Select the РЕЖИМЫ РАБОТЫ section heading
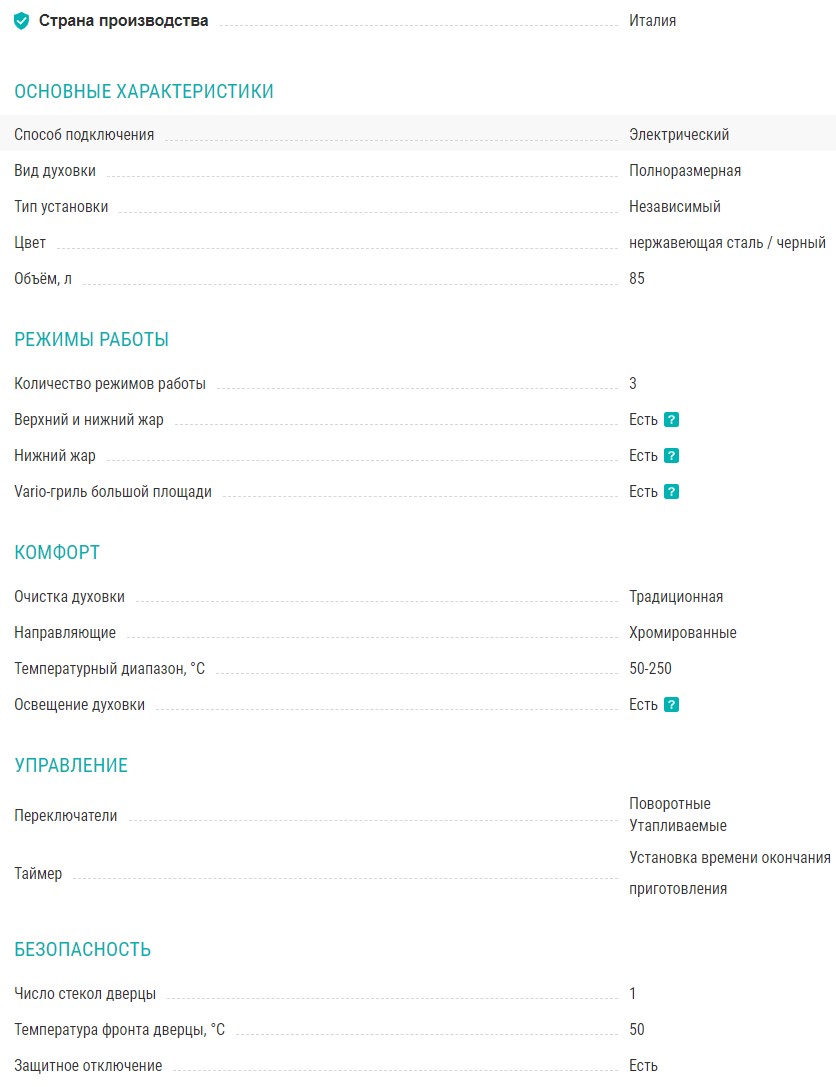The image size is (836, 1087). pos(92,340)
